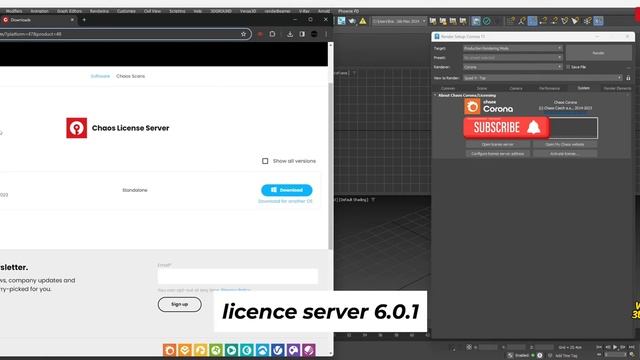Screen dimensions: 640x360
Task: Open the Modifiers menu in 3ds Max
Action: [14, 11]
